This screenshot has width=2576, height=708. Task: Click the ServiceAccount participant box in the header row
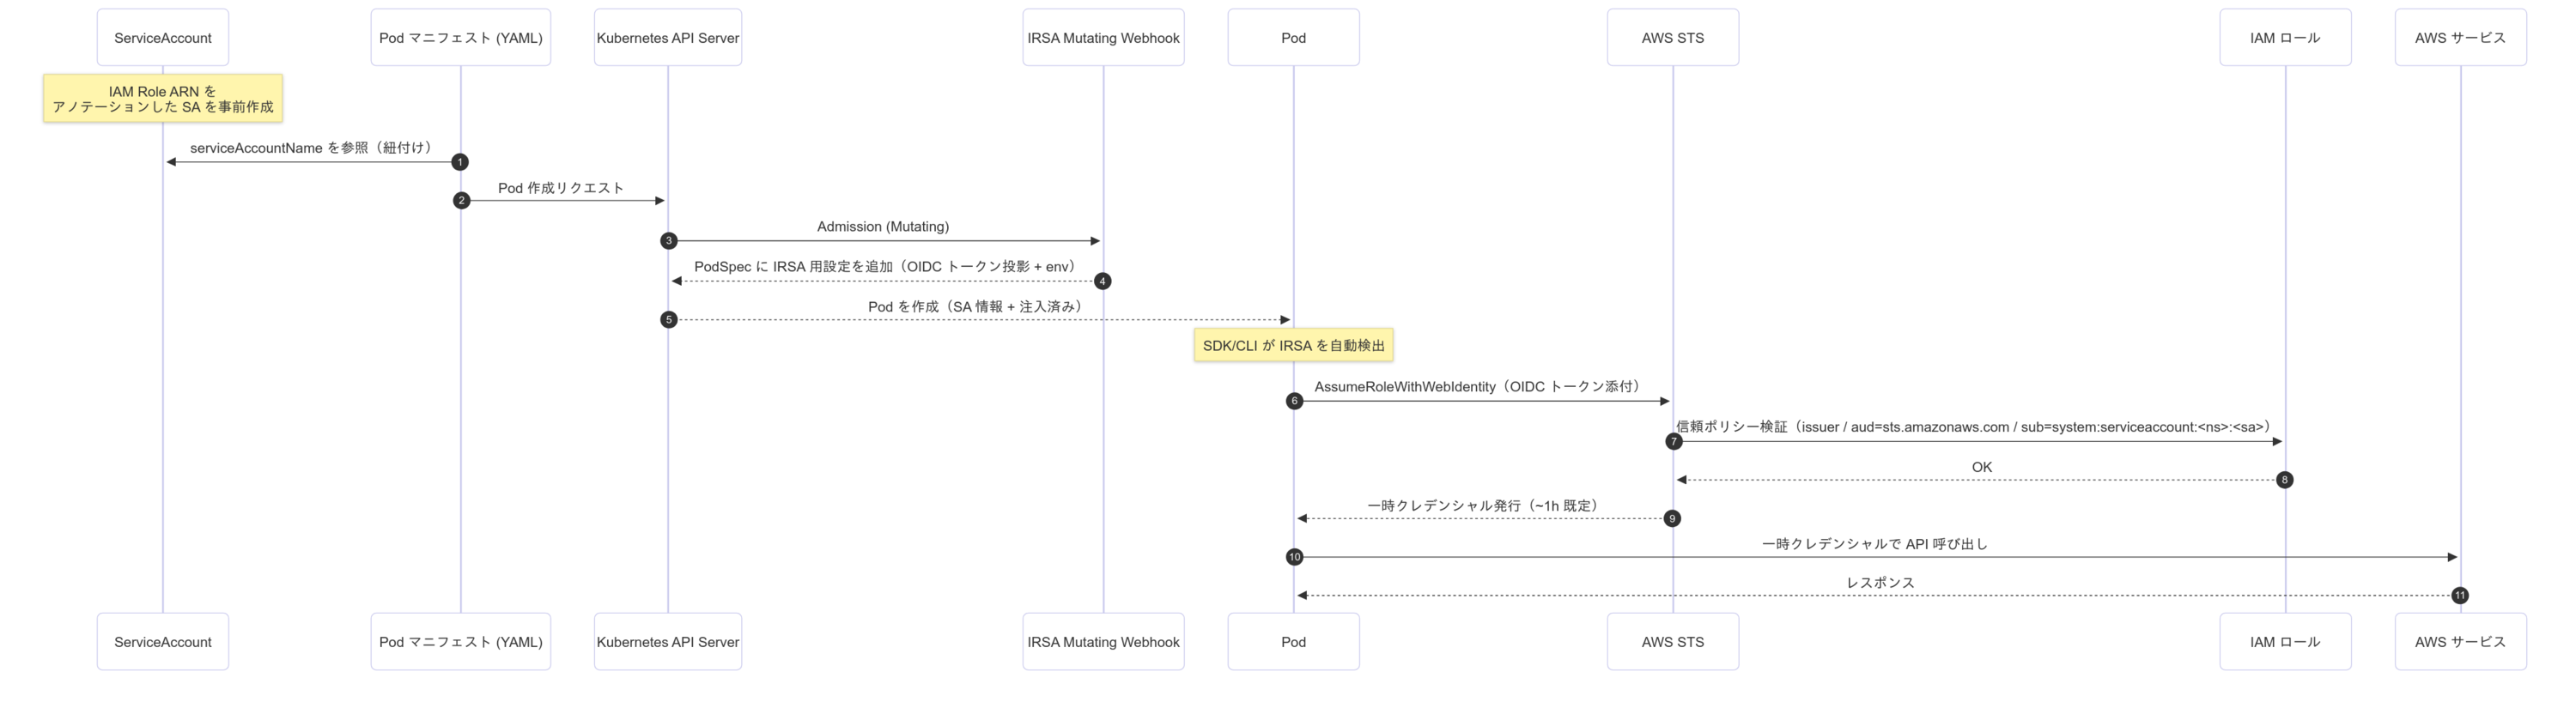pyautogui.click(x=163, y=38)
